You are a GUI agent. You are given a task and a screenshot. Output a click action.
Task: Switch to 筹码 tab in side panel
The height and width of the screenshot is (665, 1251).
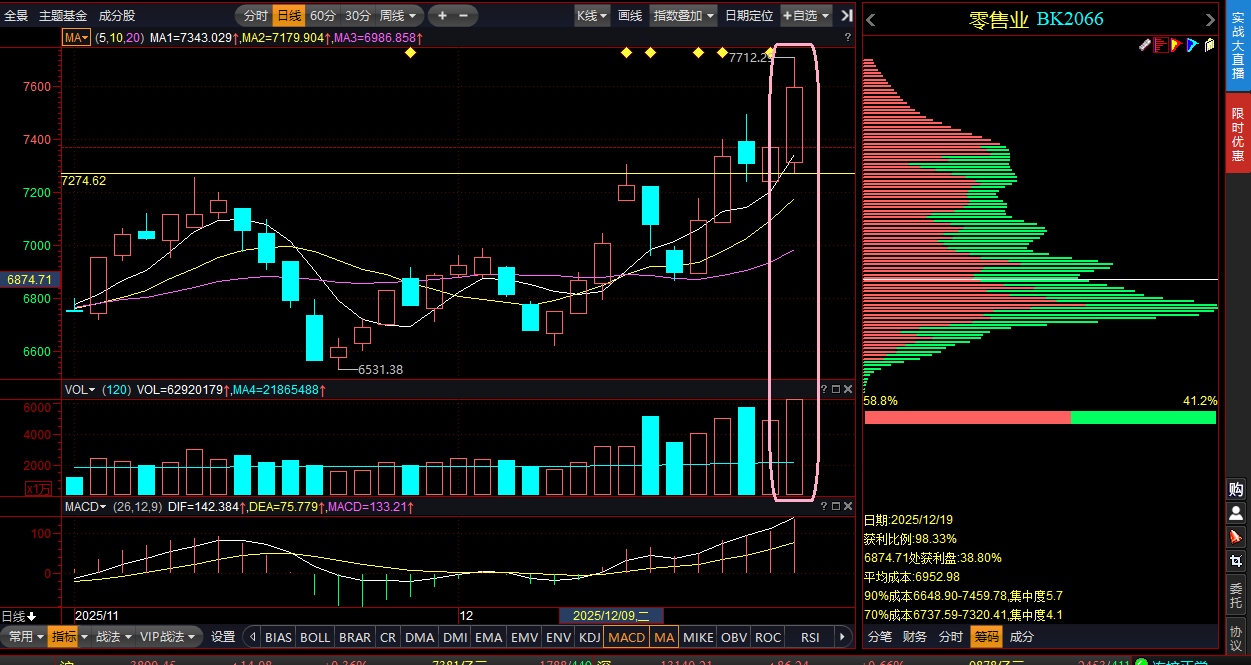(986, 636)
